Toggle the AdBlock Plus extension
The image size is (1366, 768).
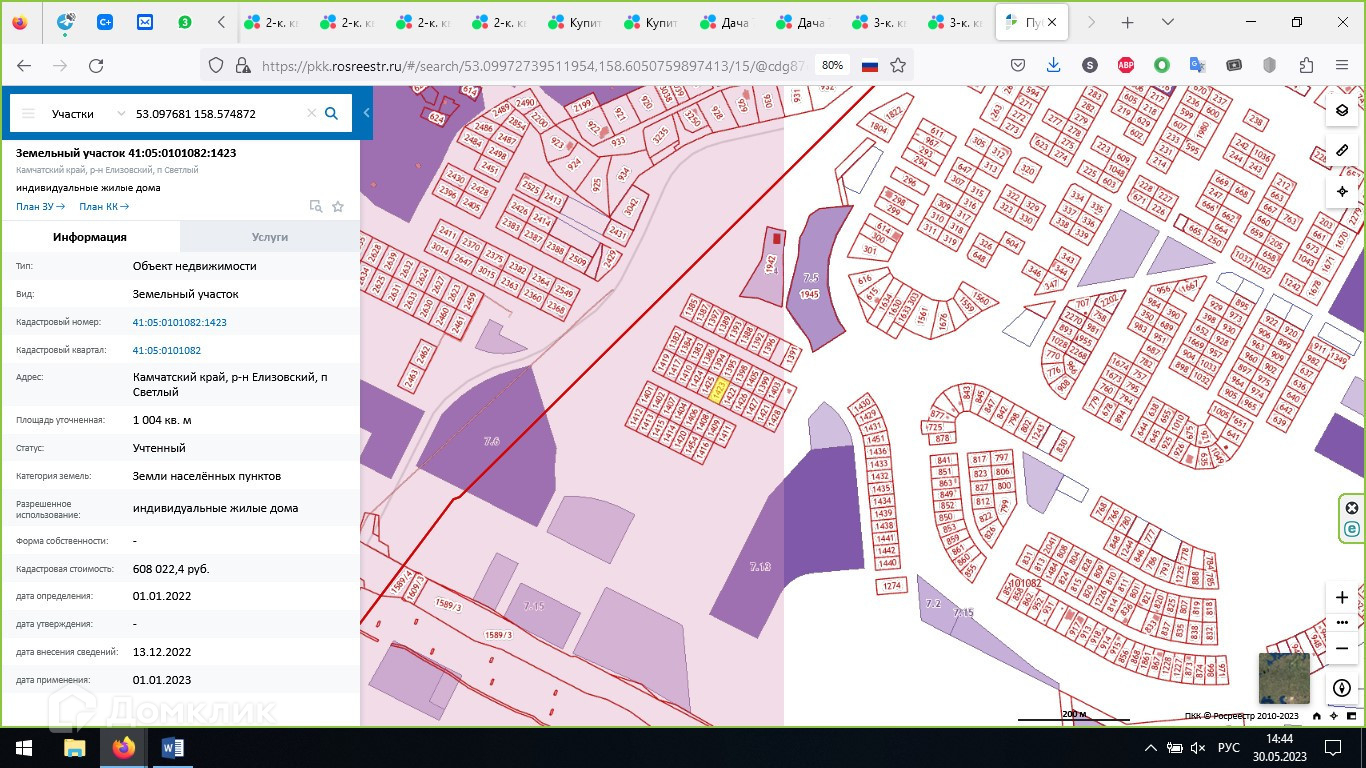pos(1125,65)
